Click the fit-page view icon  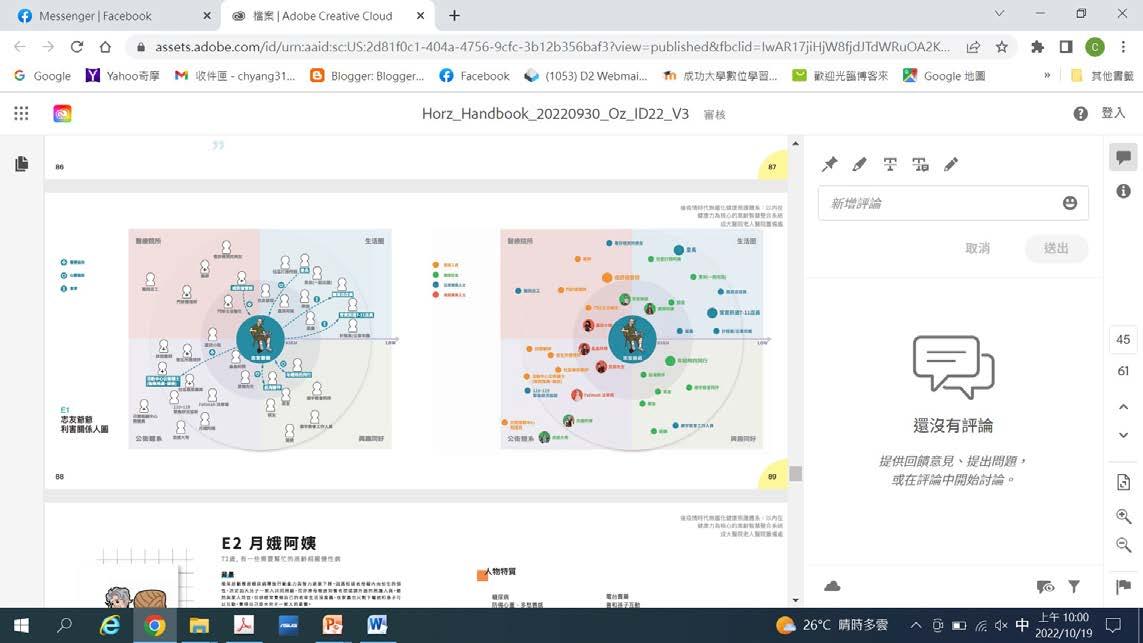point(1123,483)
